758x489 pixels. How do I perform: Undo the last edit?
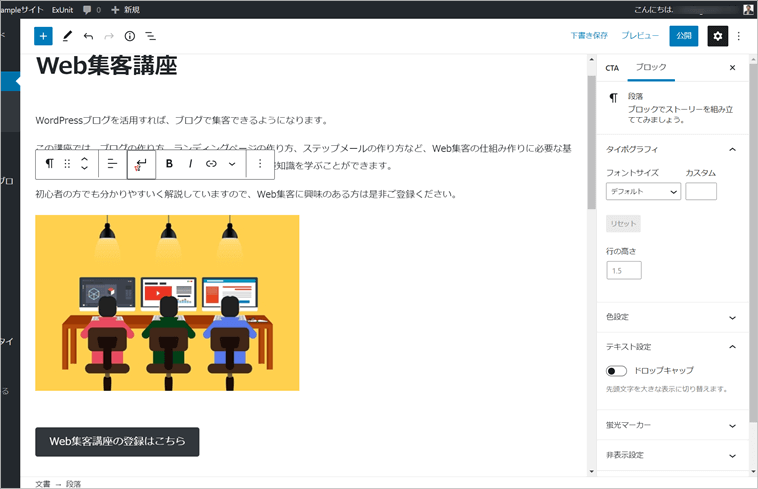coord(88,36)
